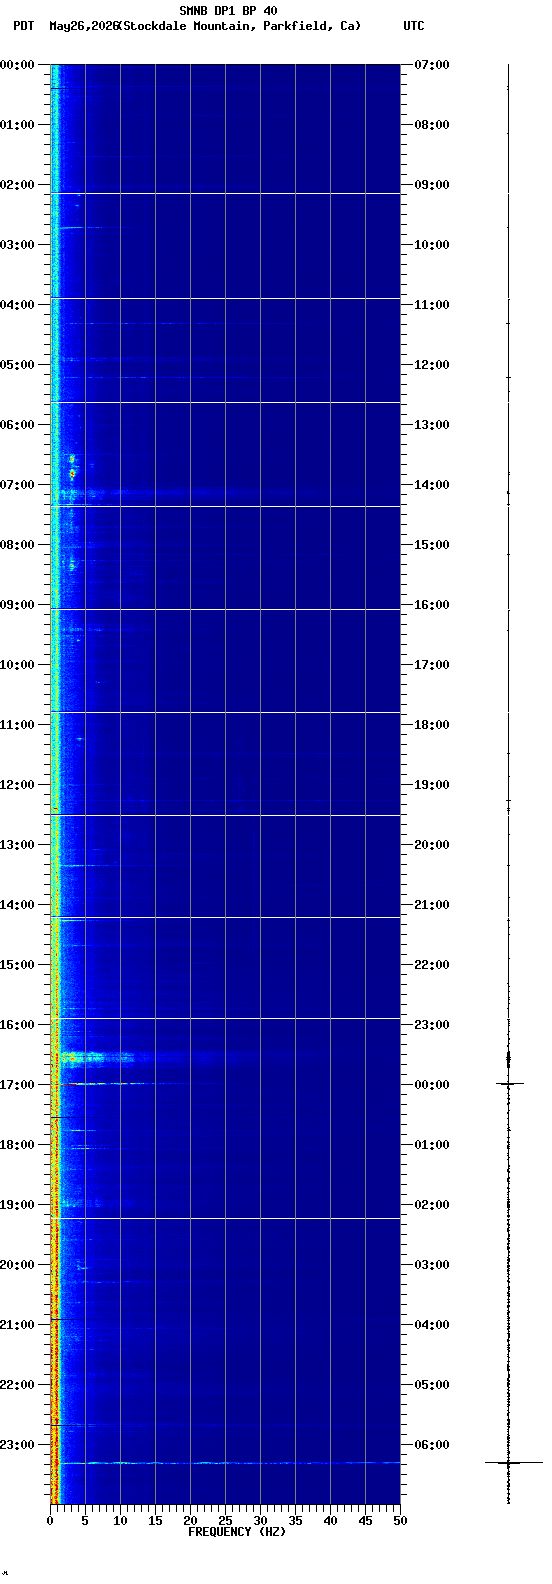Screen dimensions: 552x1584
Task: Click the UTC axis label 09:00
Action: (432, 185)
